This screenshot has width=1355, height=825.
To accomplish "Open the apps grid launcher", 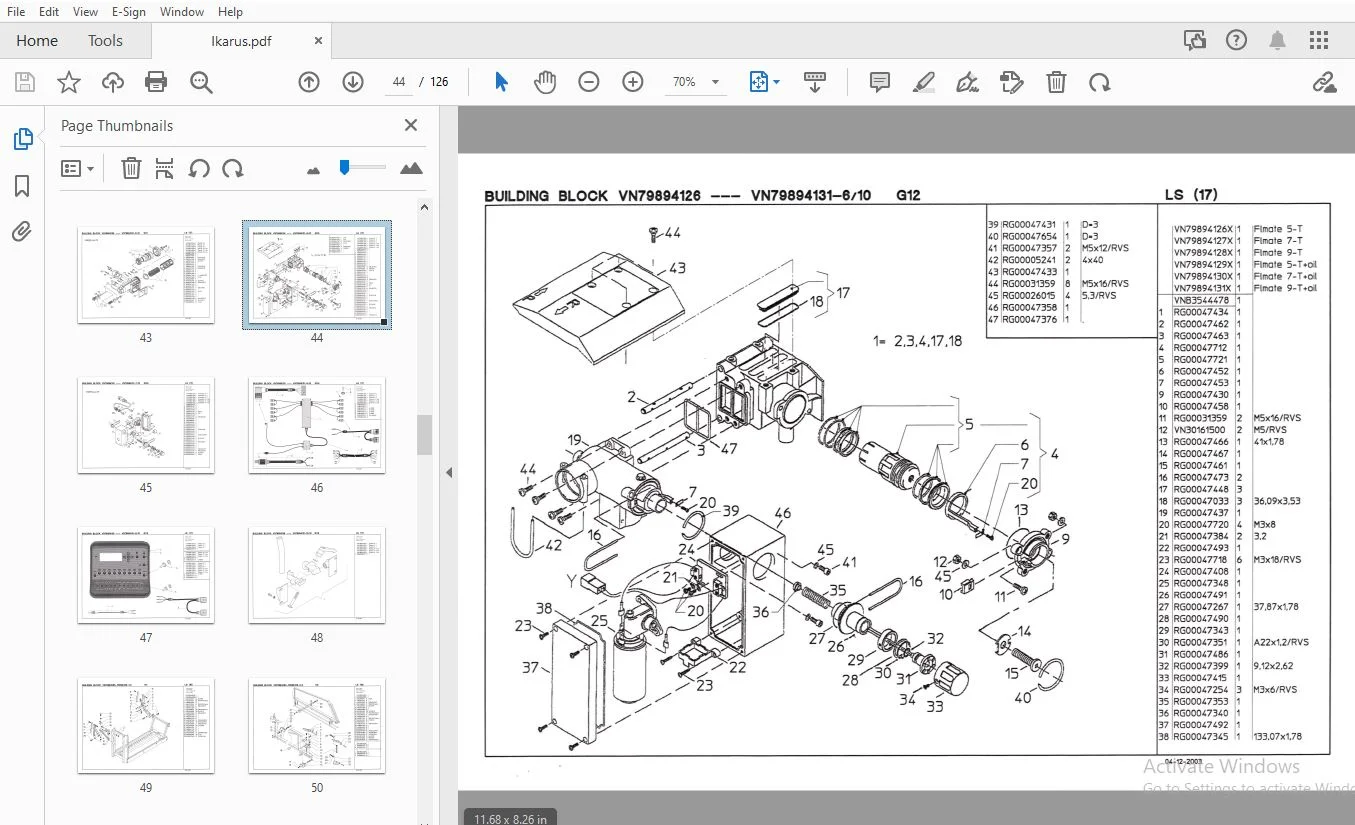I will (x=1319, y=40).
